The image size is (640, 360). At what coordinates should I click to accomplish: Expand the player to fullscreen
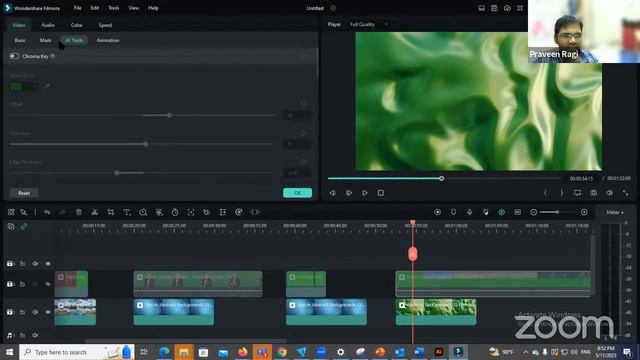625,193
